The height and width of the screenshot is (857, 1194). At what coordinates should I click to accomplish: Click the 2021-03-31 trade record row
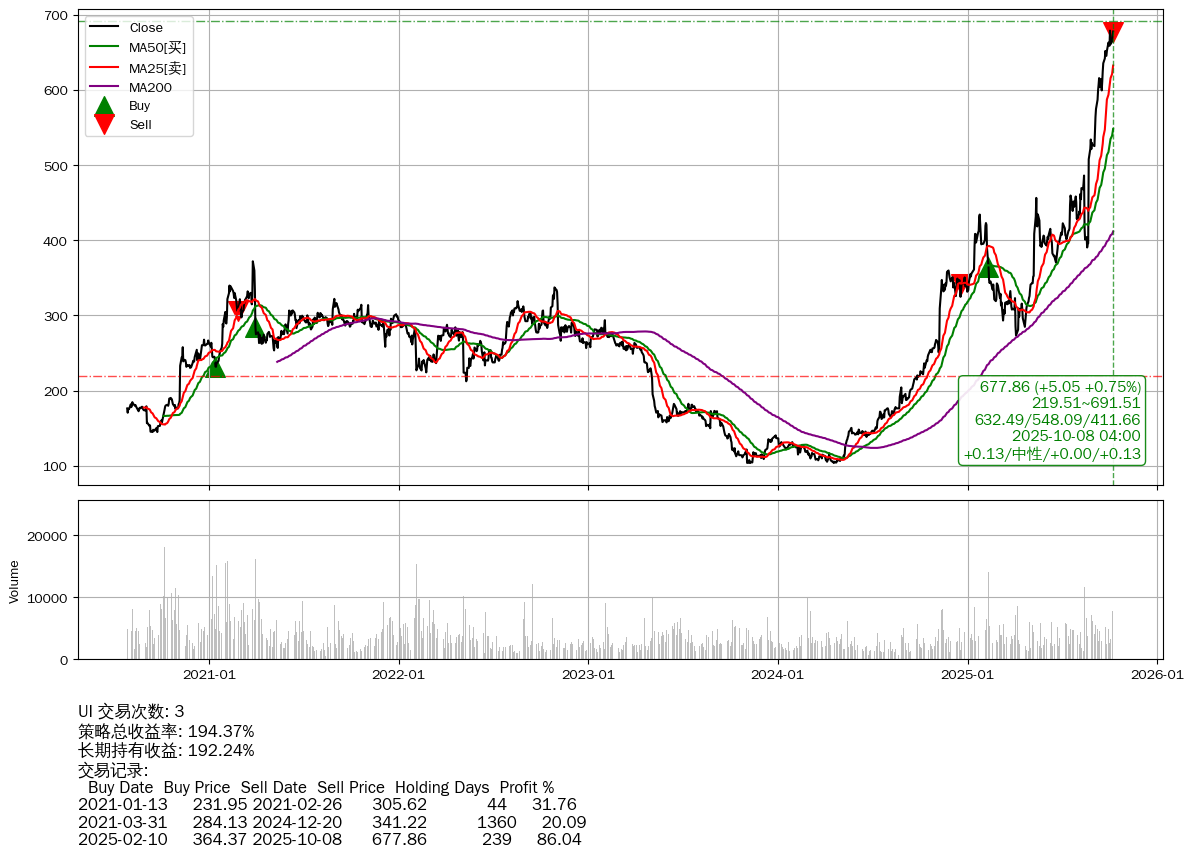click(x=332, y=822)
